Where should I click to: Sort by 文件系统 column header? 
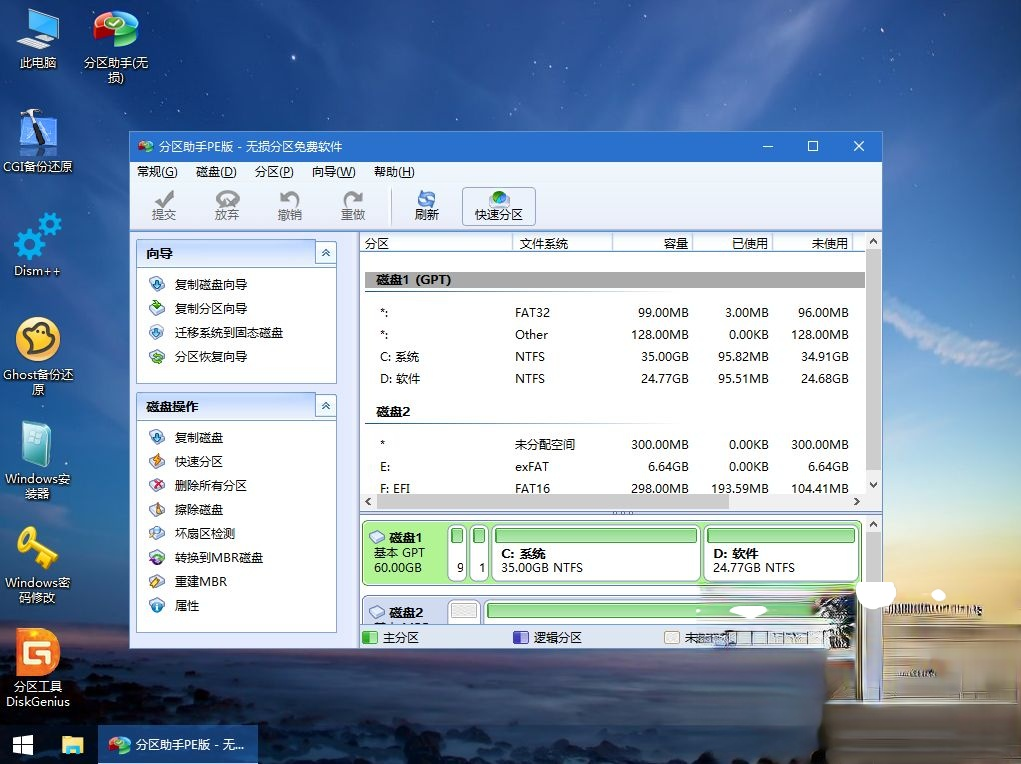[x=563, y=244]
